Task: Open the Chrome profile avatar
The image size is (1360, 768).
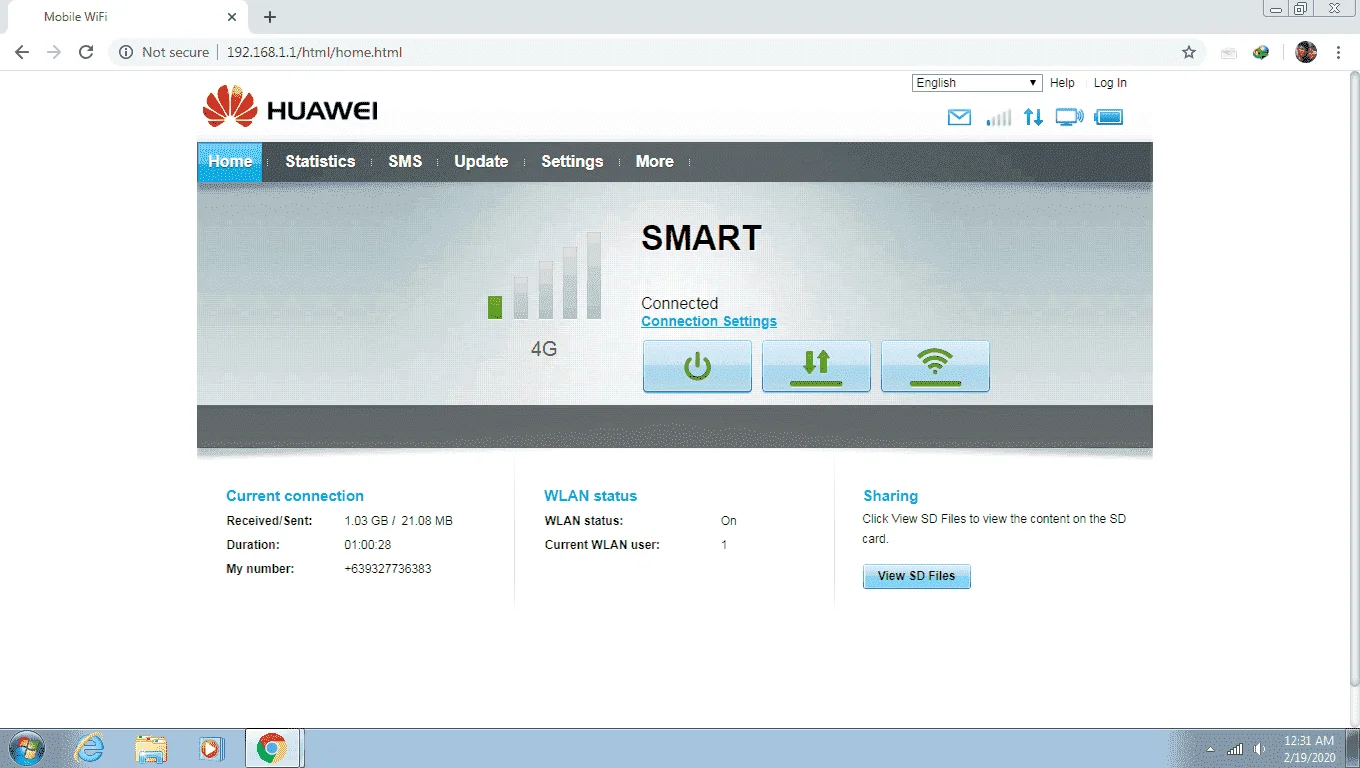Action: 1306,52
